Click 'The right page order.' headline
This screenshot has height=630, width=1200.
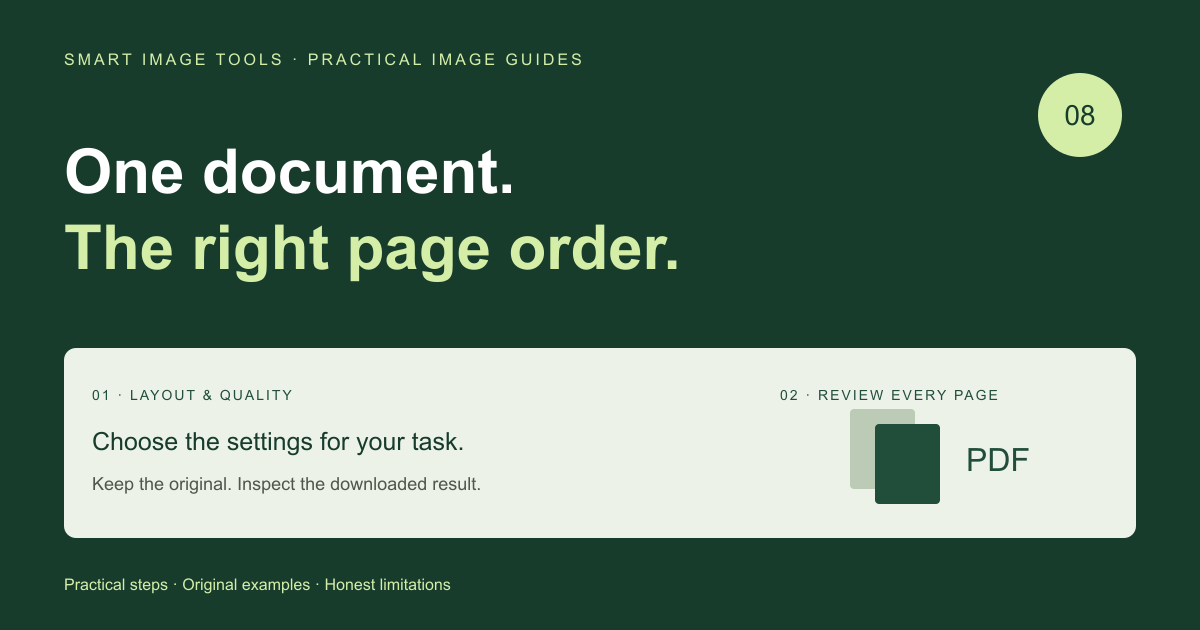coord(372,249)
